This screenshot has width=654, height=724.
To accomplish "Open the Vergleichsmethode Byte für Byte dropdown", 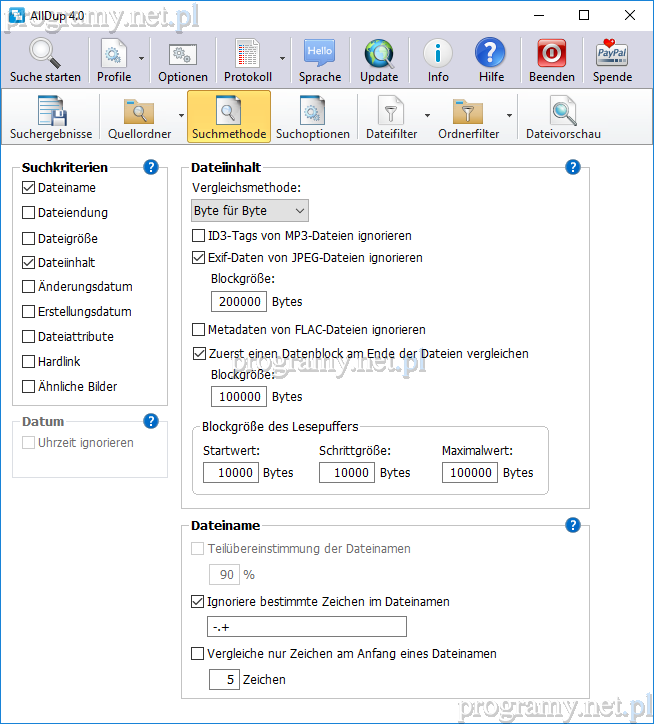I will point(250,211).
